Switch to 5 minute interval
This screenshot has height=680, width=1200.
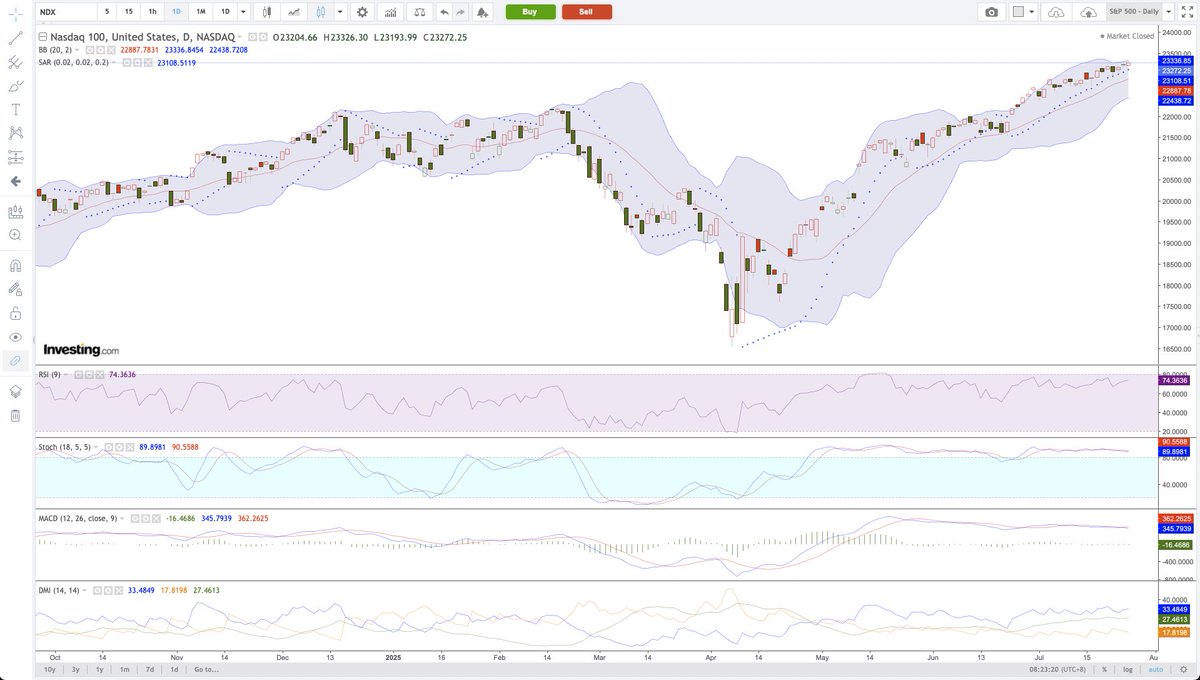point(107,12)
